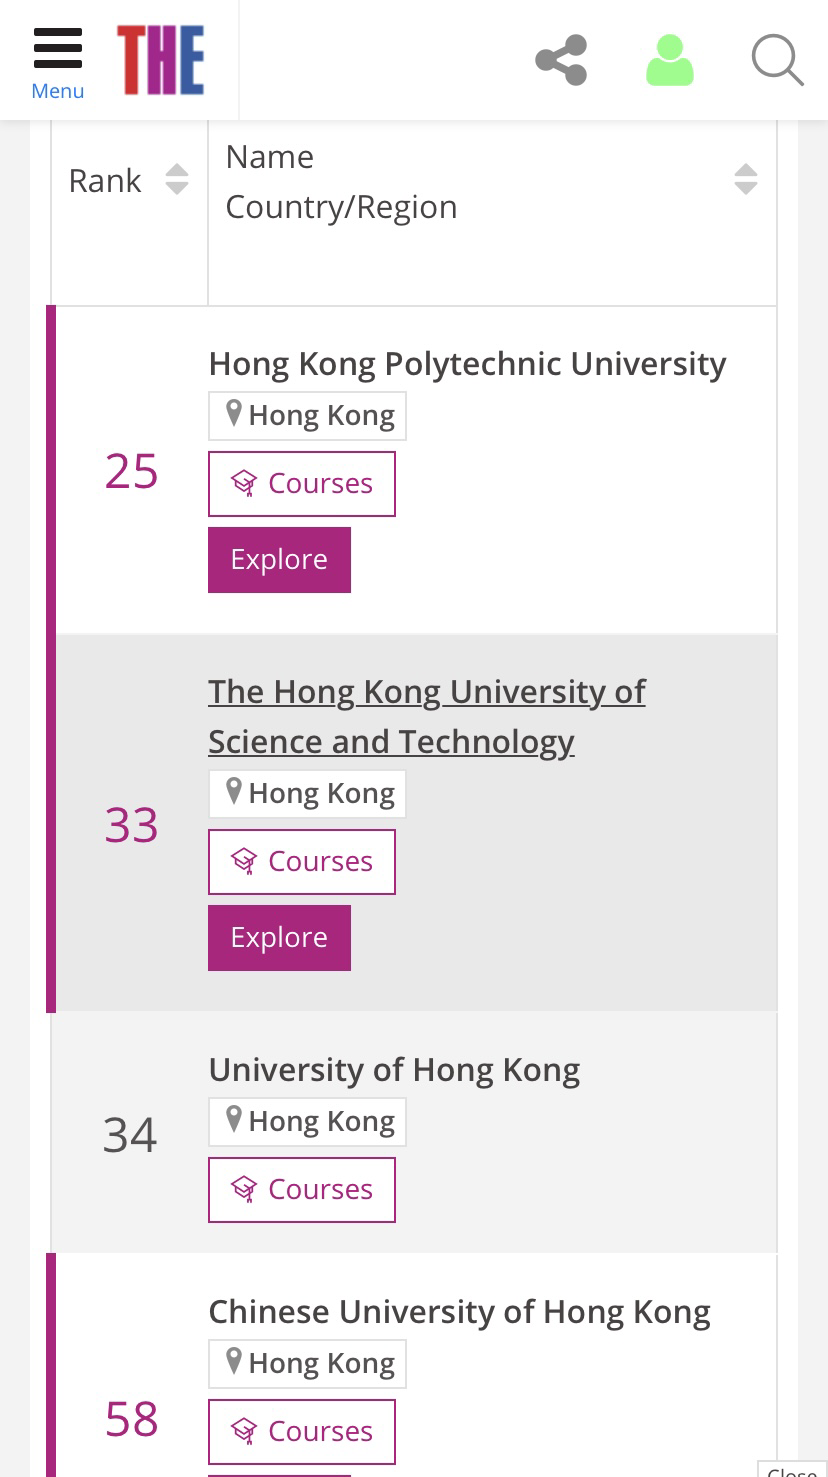
Task: Open Chinese University of Hong Kong link
Action: coord(459,1312)
